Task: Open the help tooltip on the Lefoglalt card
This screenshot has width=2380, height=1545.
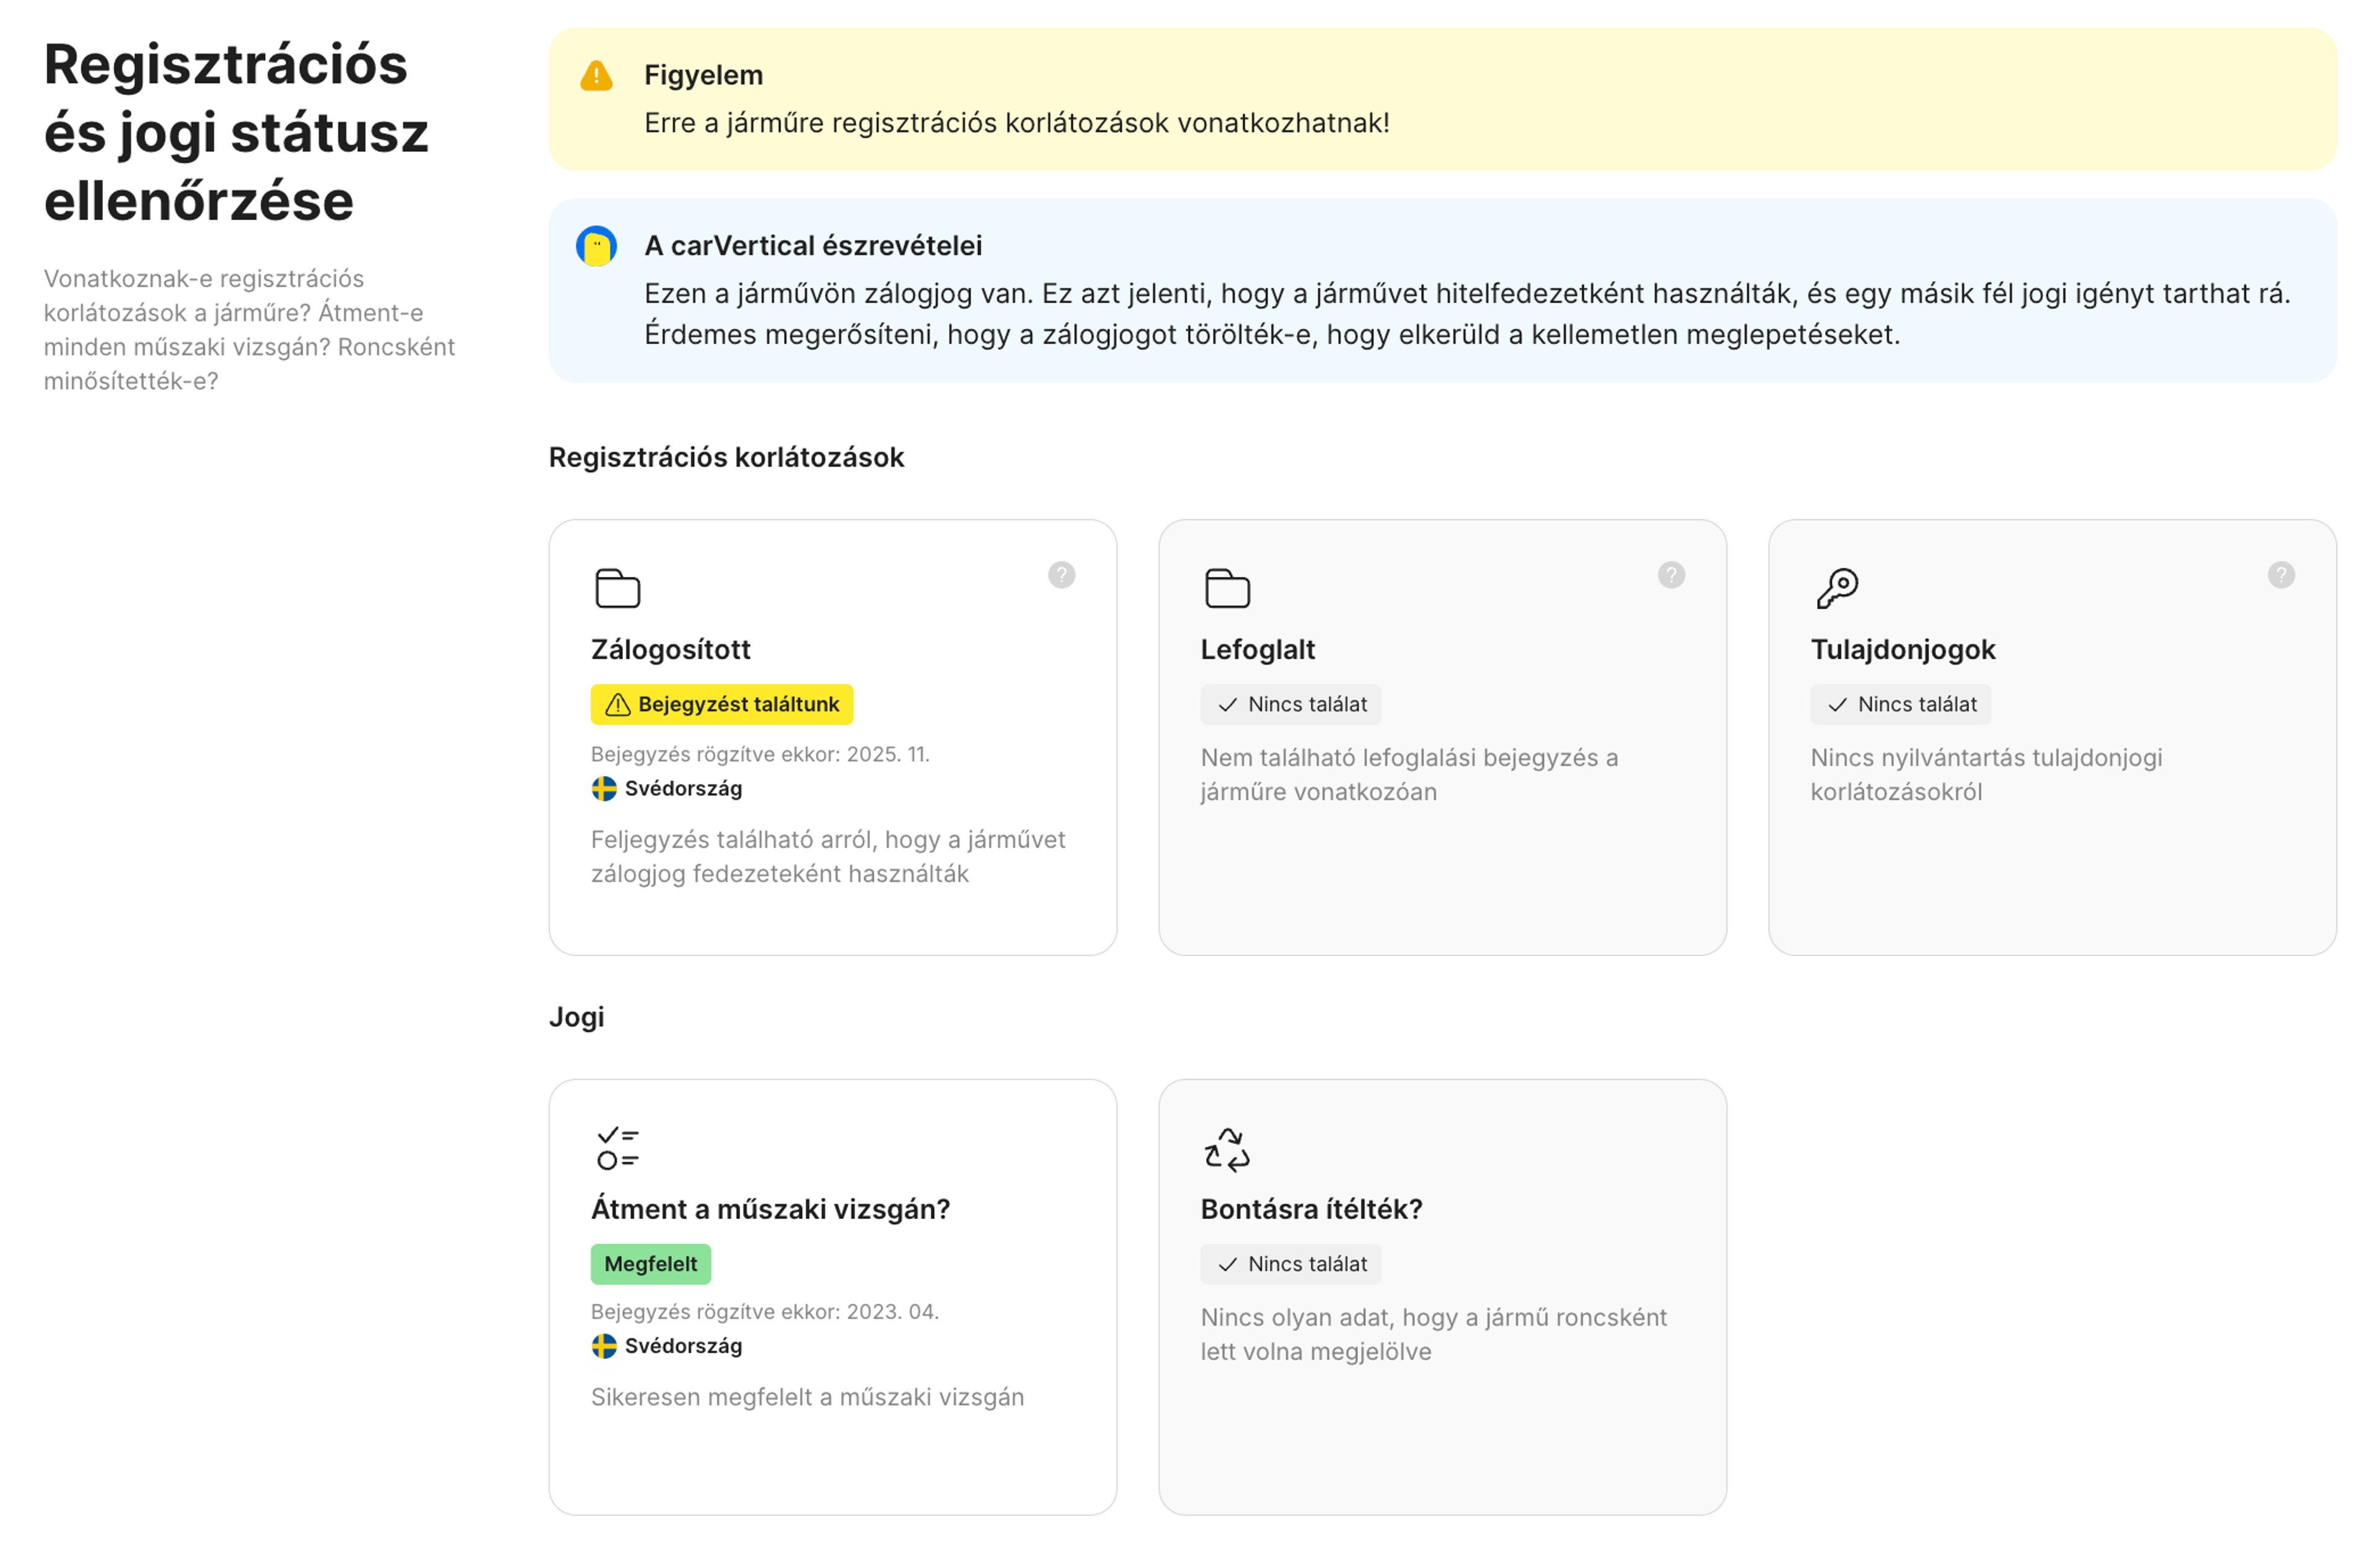Action: (1671, 575)
